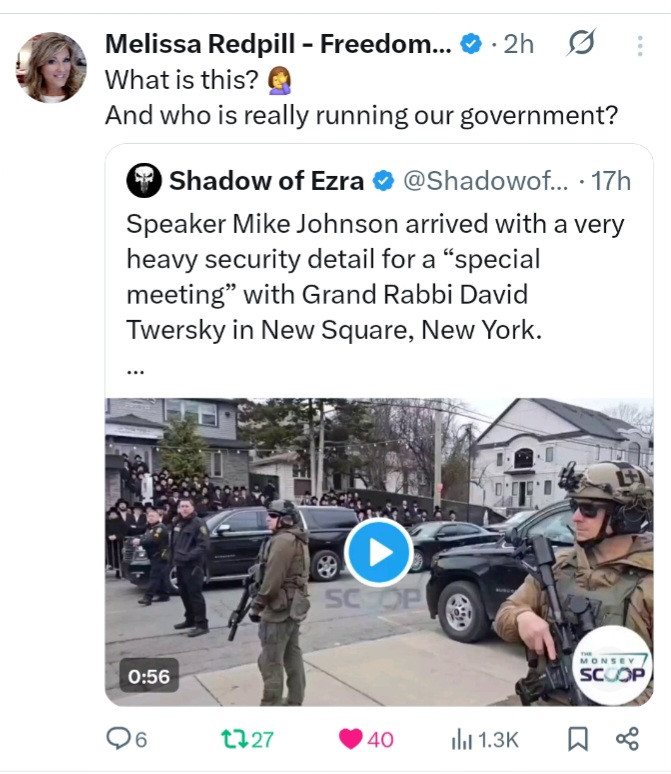Open the @Shadowof... handle link
Viewport: 671px width, 774px height.
click(x=486, y=181)
